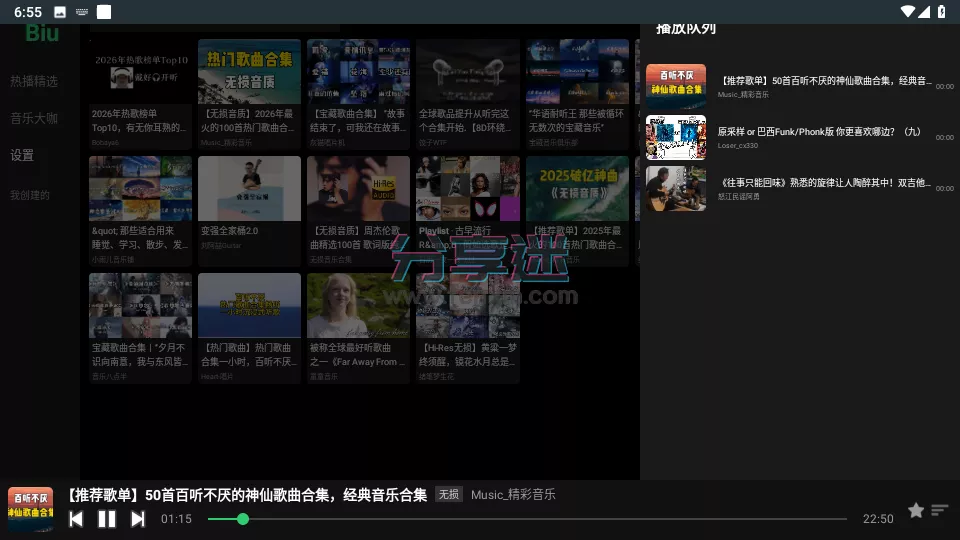Open 音乐大咖 in the sidebar
Image resolution: width=960 pixels, height=540 pixels.
point(34,118)
